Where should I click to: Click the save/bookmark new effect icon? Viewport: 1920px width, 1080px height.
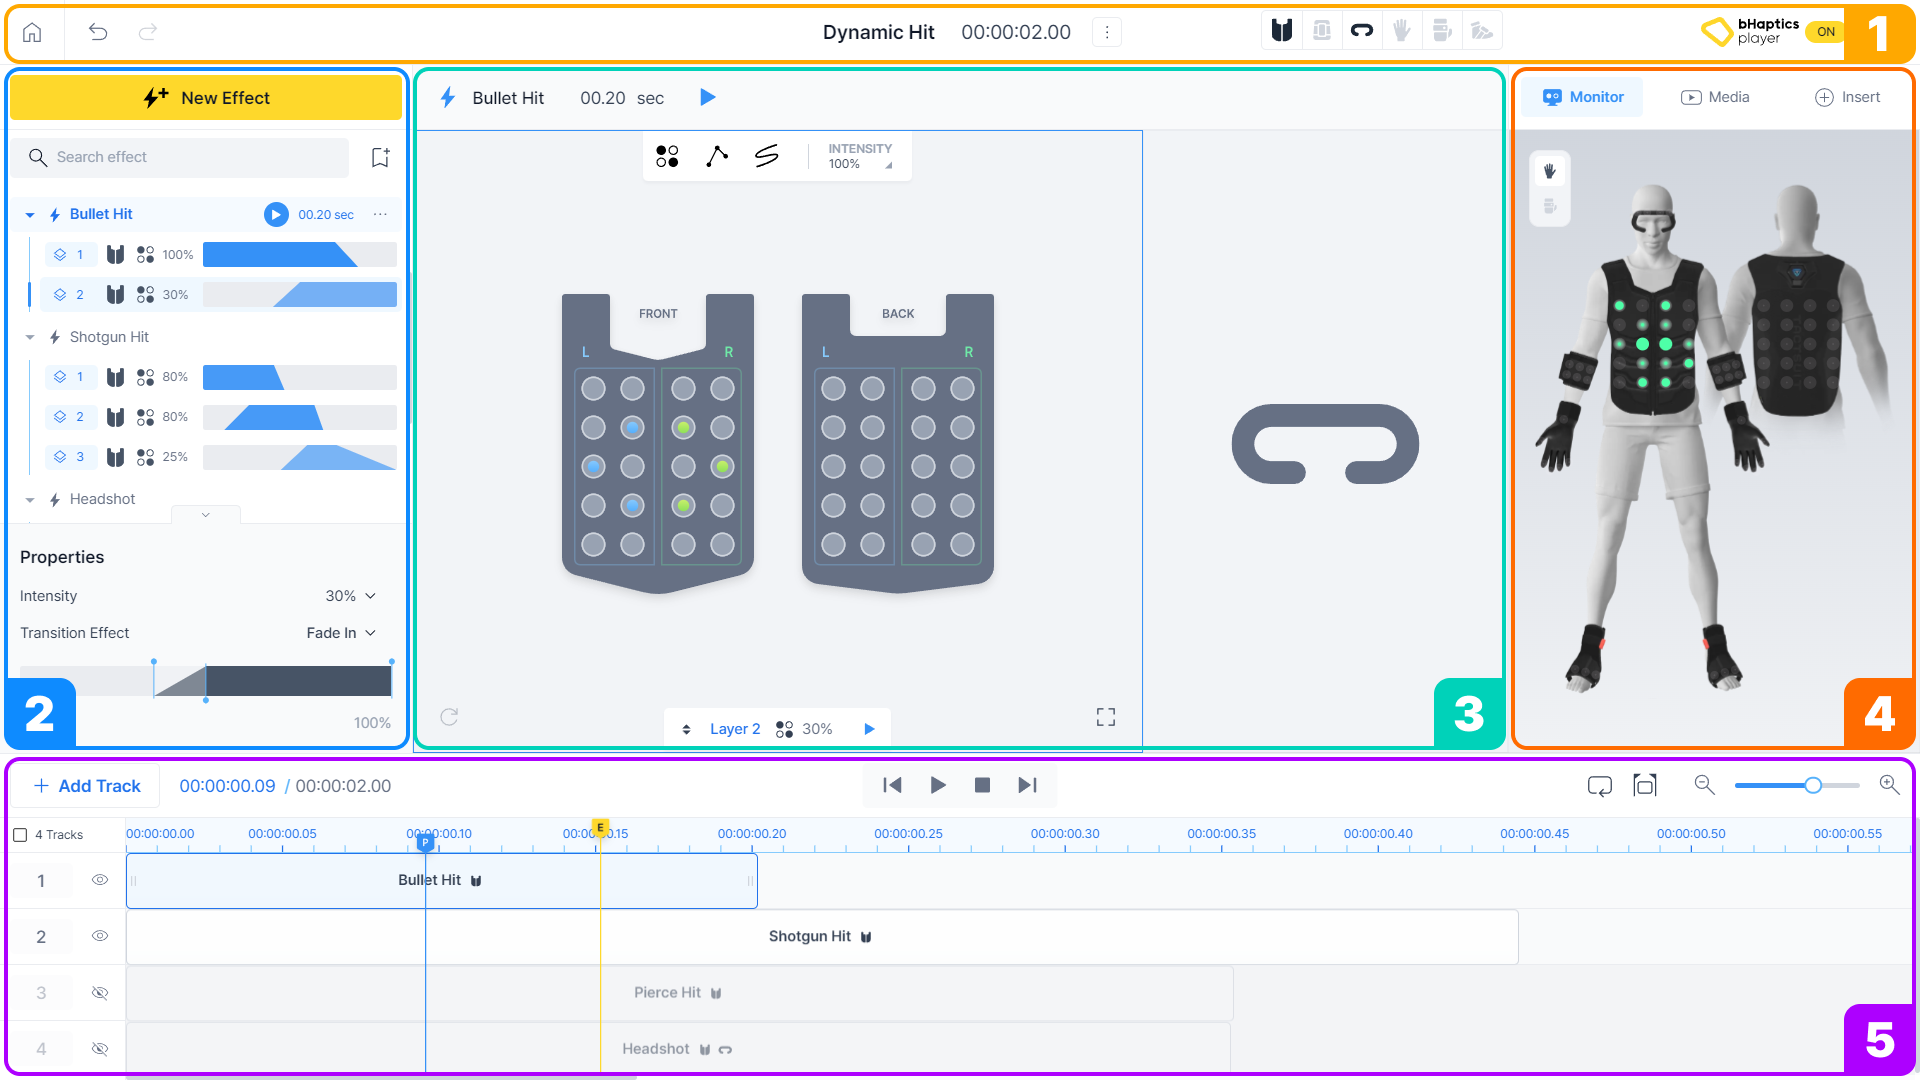coord(378,157)
